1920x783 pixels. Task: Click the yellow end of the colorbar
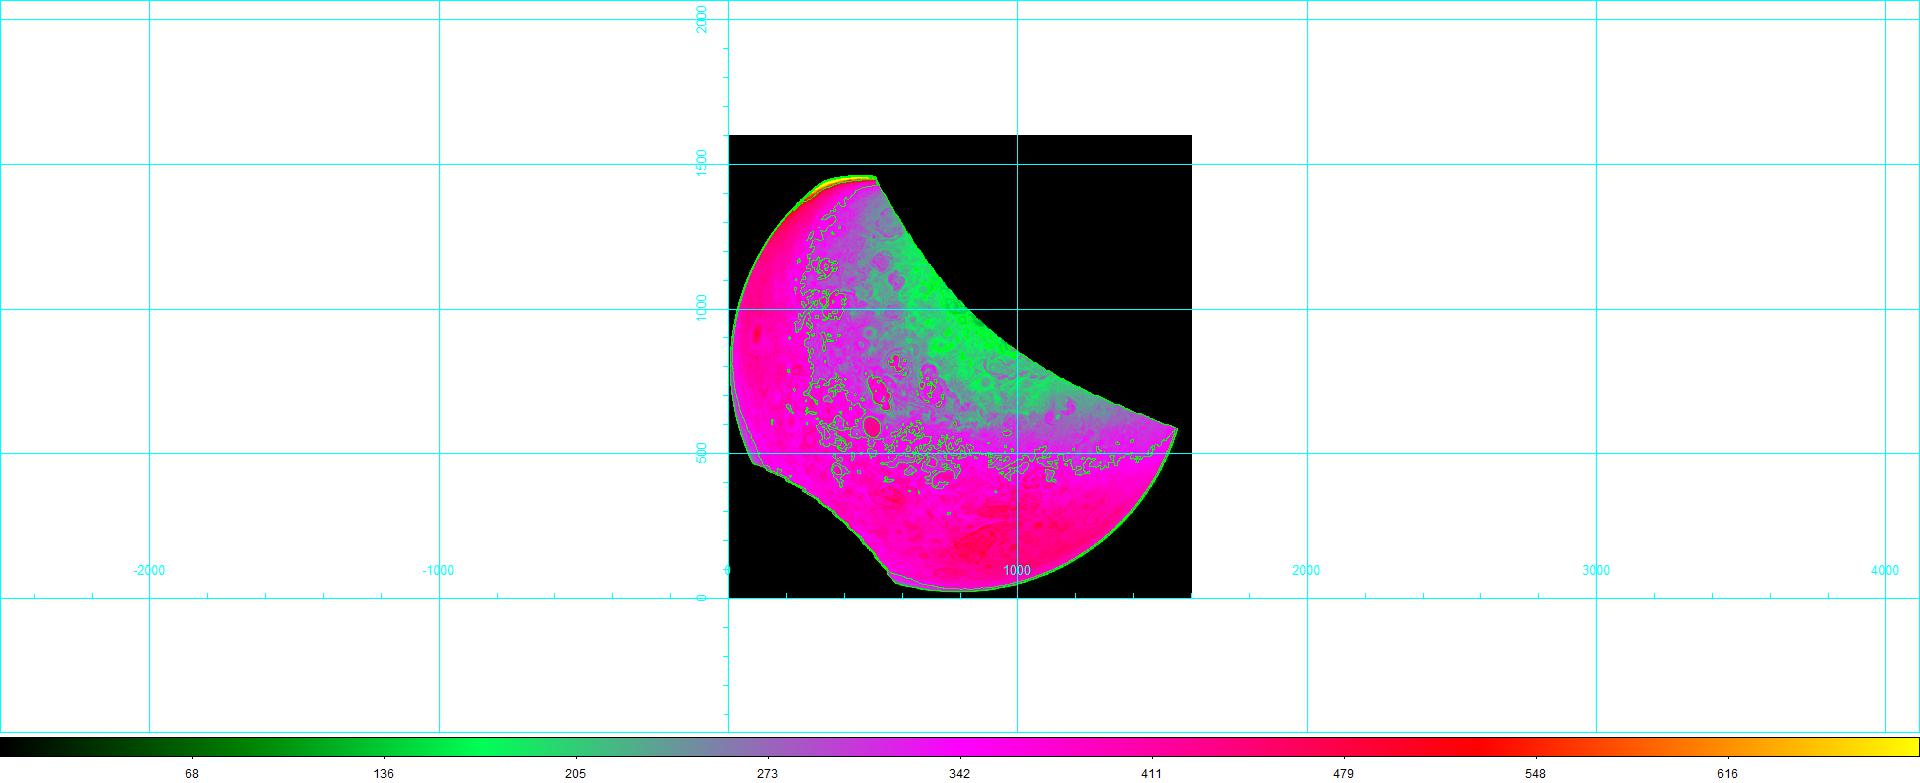coord(1905,747)
